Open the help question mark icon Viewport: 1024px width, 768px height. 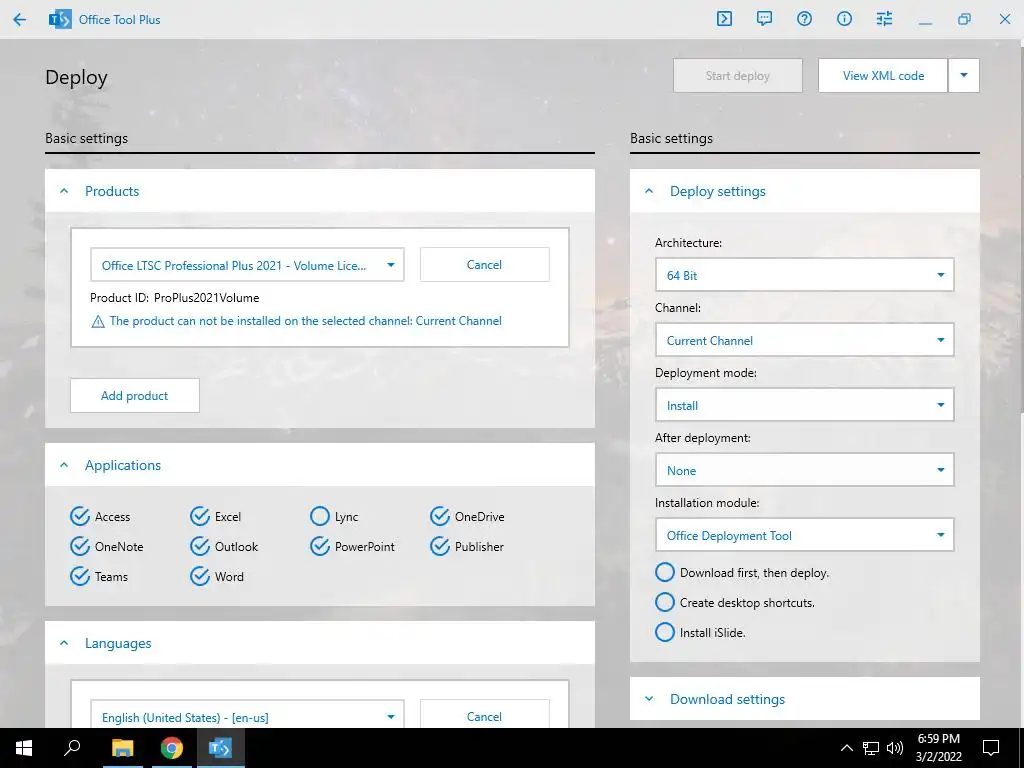[x=805, y=19]
